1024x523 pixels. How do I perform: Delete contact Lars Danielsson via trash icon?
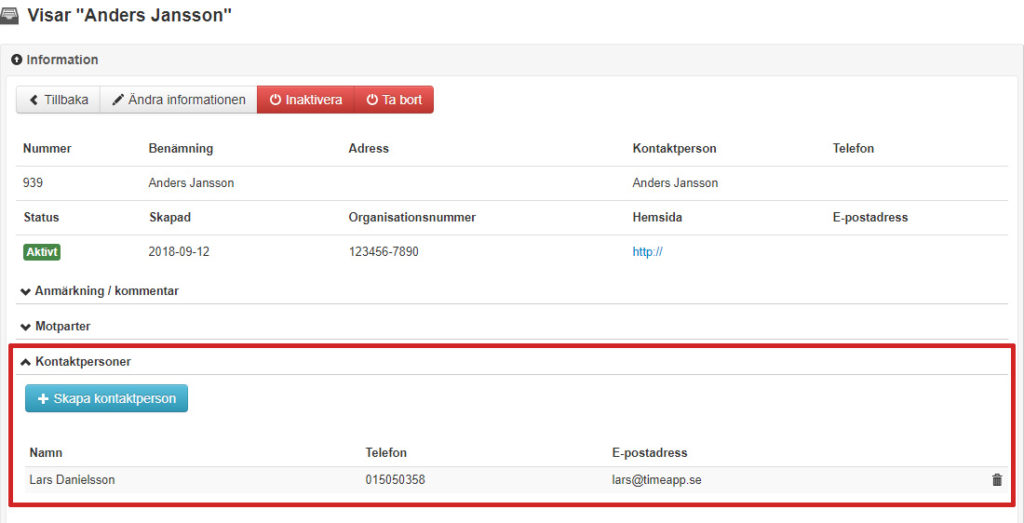tap(996, 480)
